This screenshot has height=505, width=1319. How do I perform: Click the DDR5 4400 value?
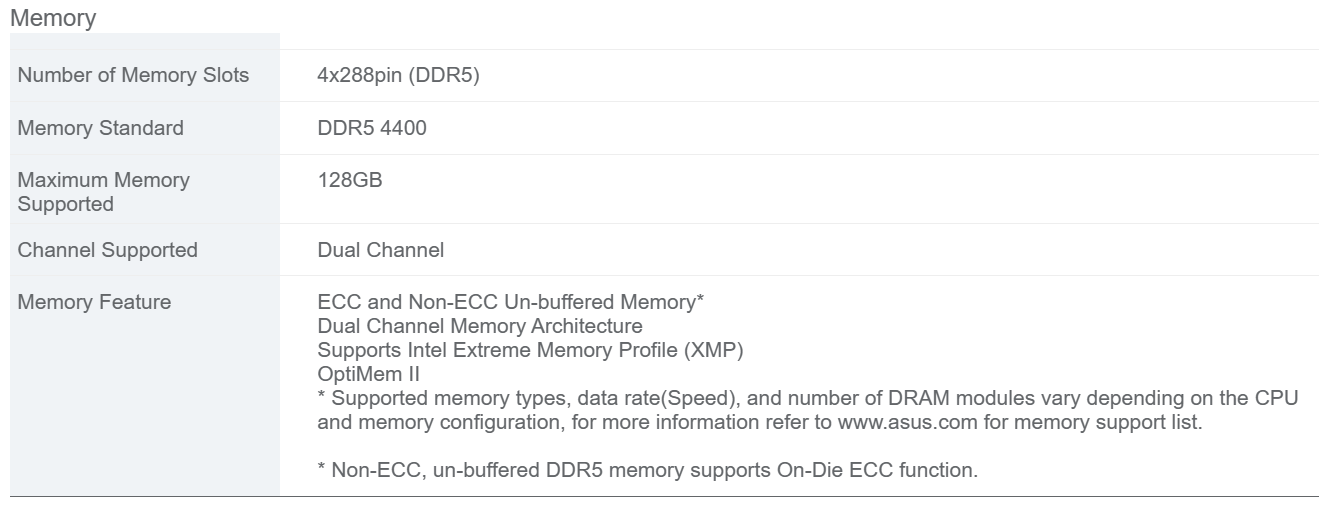tap(372, 128)
